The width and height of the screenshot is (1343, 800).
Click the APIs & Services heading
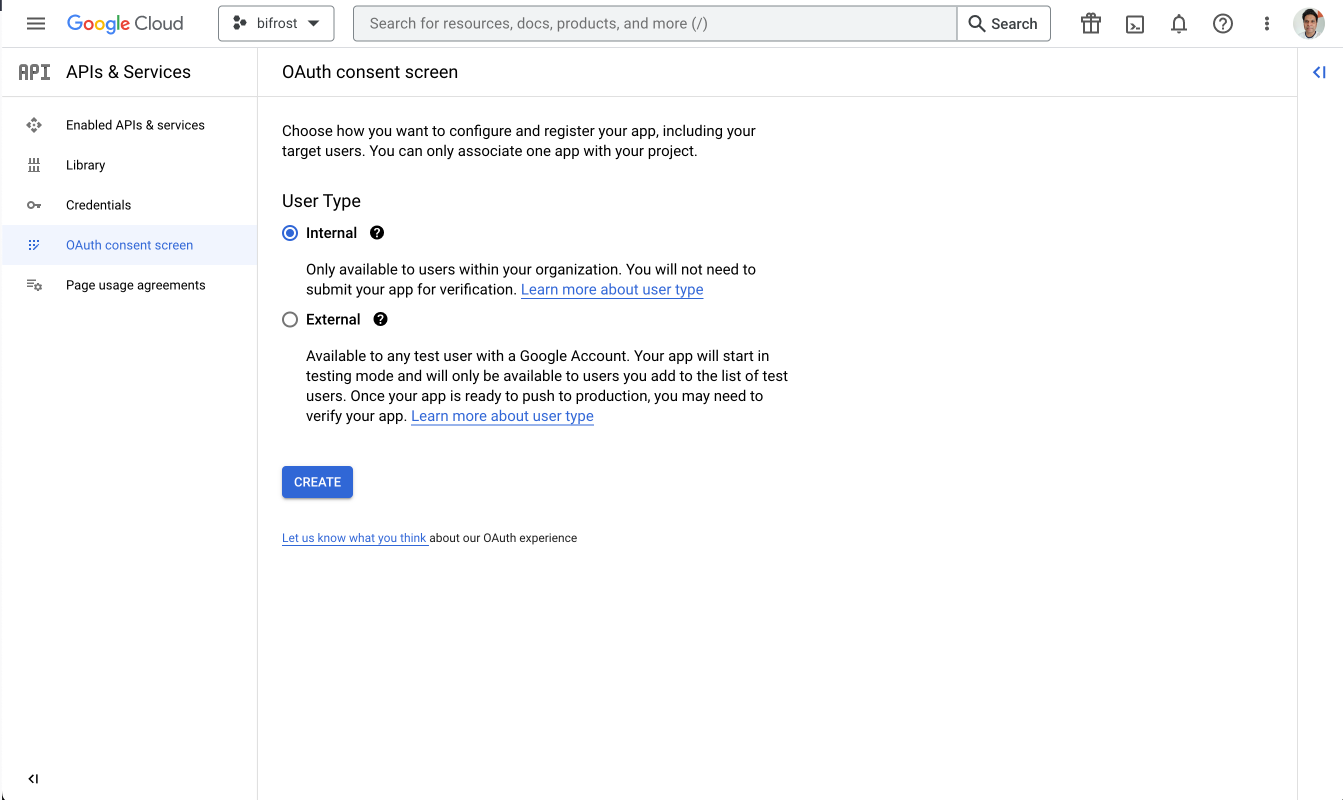click(128, 72)
